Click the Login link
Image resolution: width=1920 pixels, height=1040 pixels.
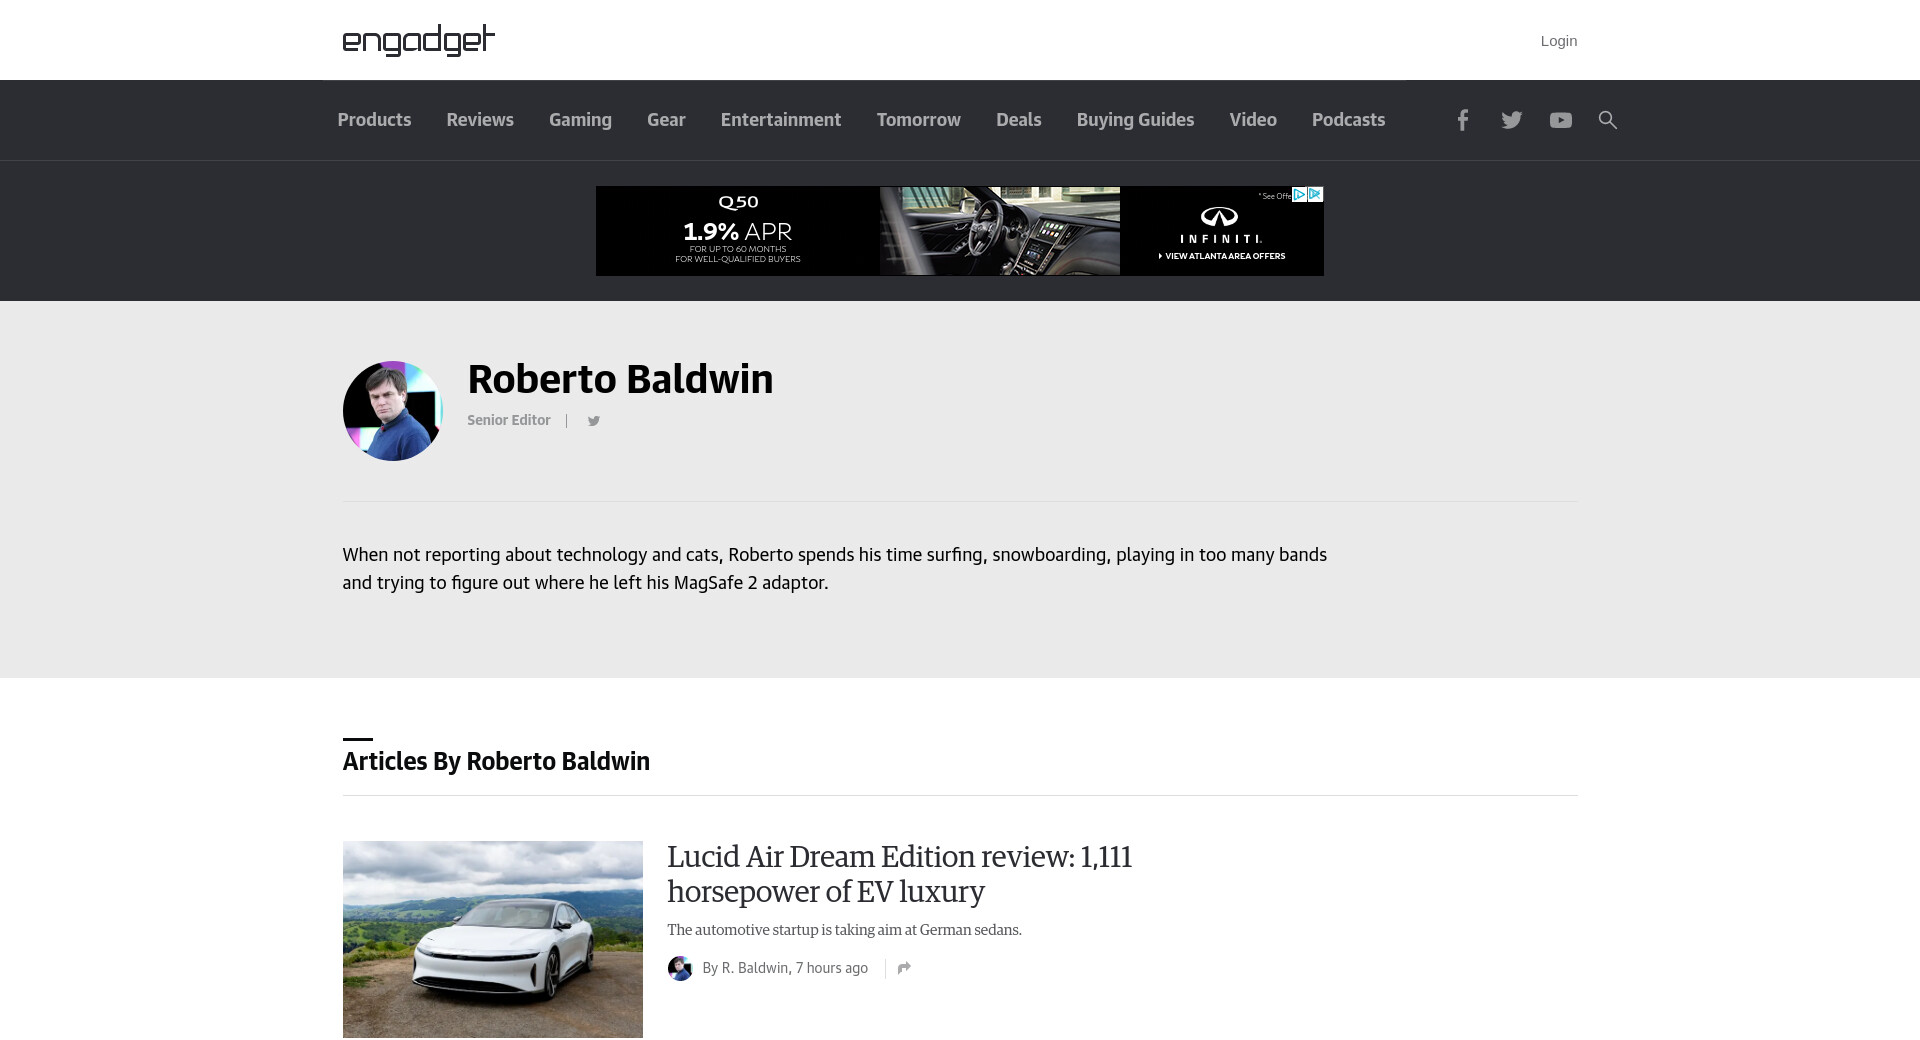(x=1558, y=41)
